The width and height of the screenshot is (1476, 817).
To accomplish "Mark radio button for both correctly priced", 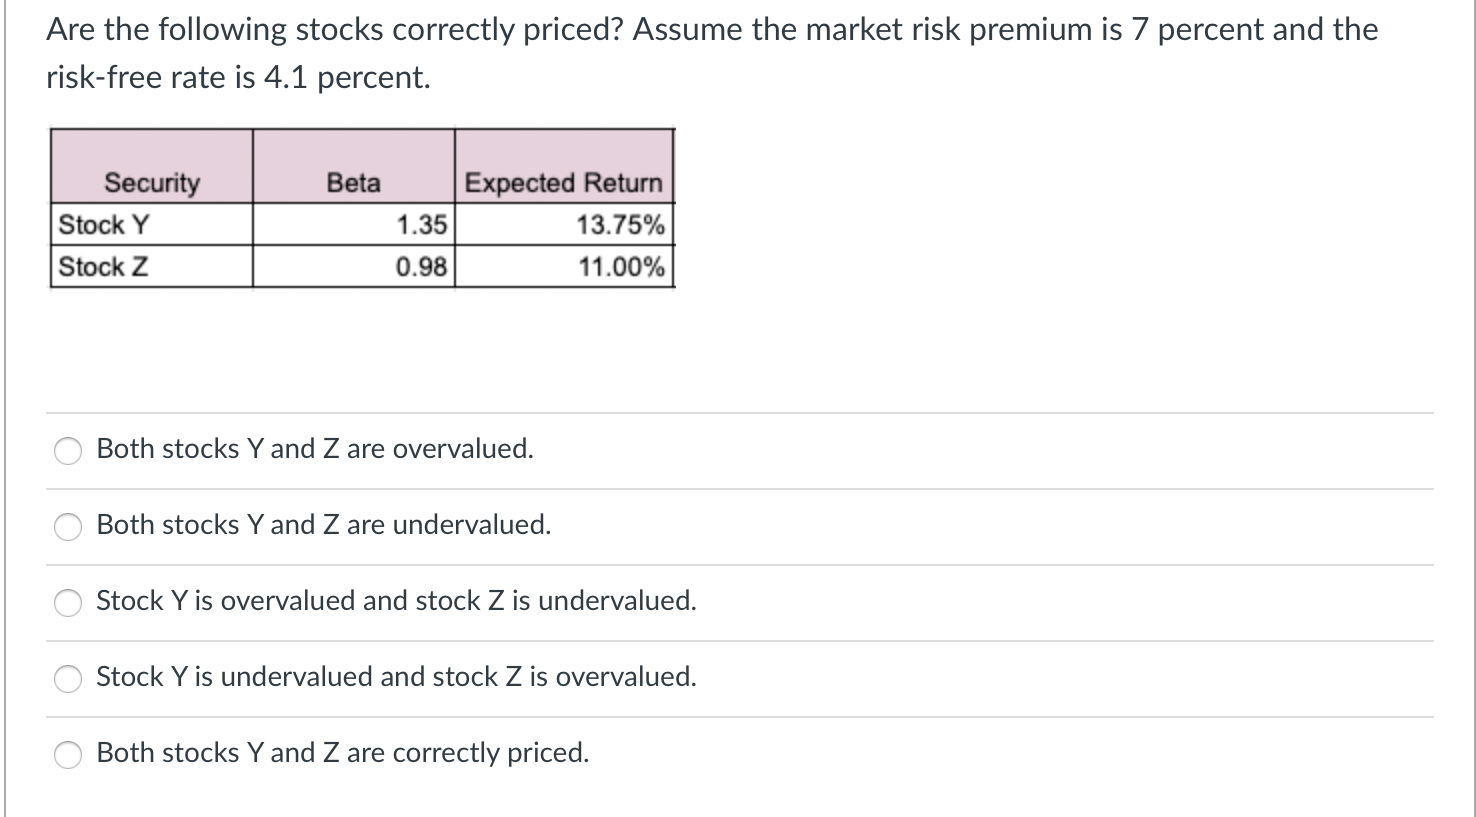I will 68,755.
